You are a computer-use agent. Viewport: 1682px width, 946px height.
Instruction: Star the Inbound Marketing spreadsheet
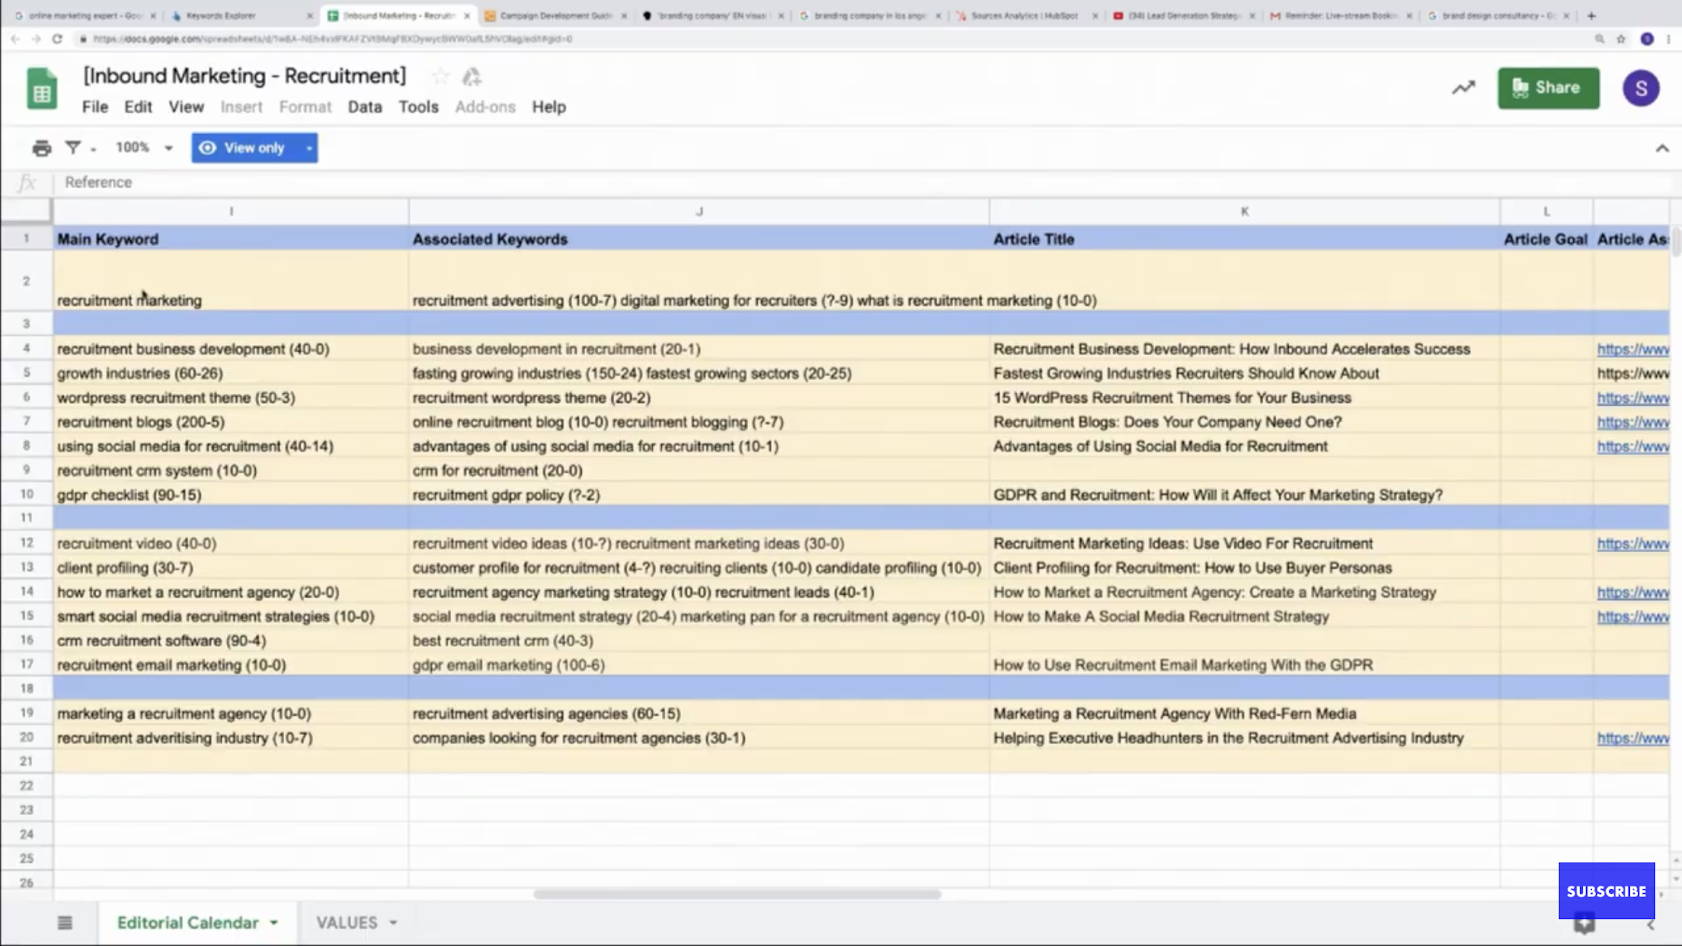click(440, 77)
